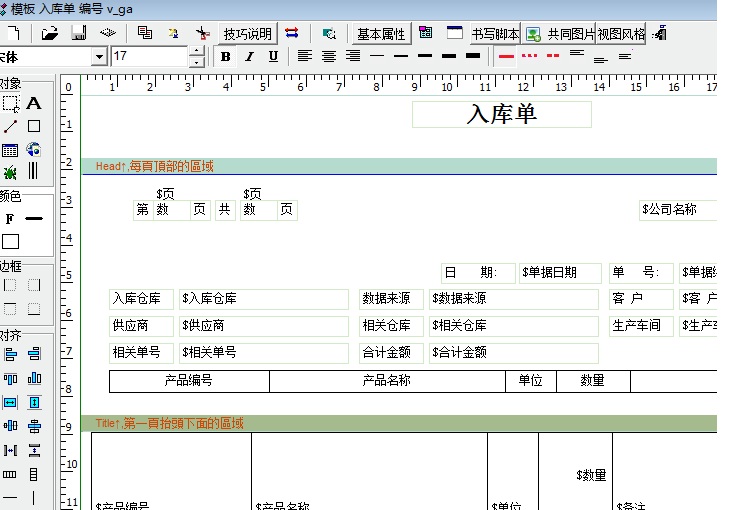Open the font name dropdown
Viewport: 733px width, 510px height.
[x=98, y=57]
